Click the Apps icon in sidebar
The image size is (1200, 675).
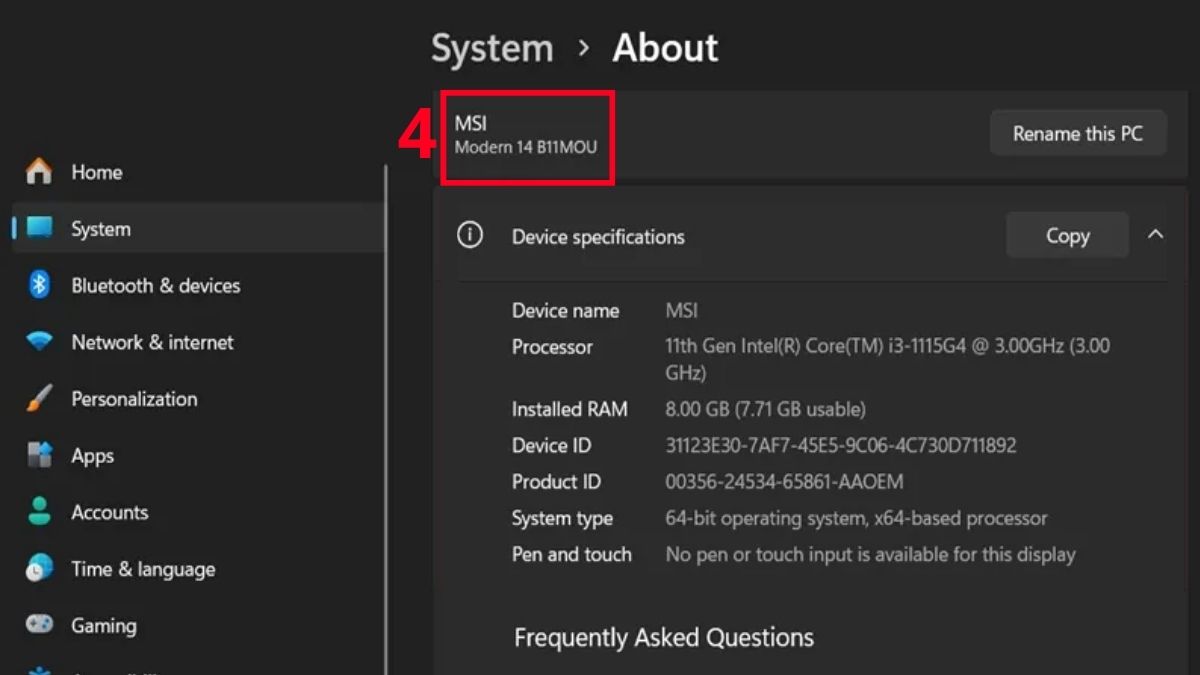click(x=39, y=456)
